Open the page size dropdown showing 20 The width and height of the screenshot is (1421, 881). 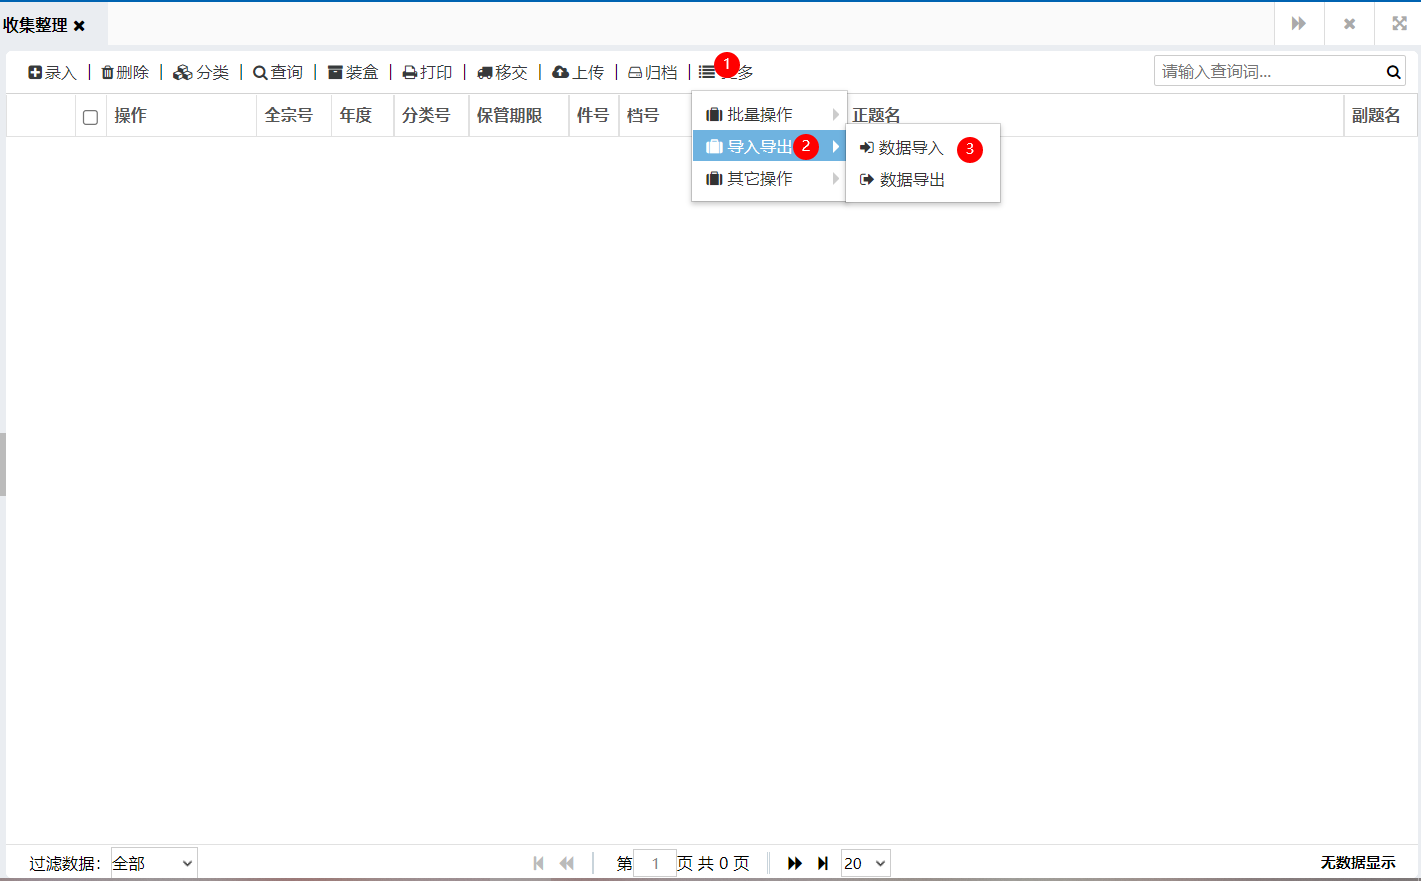click(x=865, y=863)
